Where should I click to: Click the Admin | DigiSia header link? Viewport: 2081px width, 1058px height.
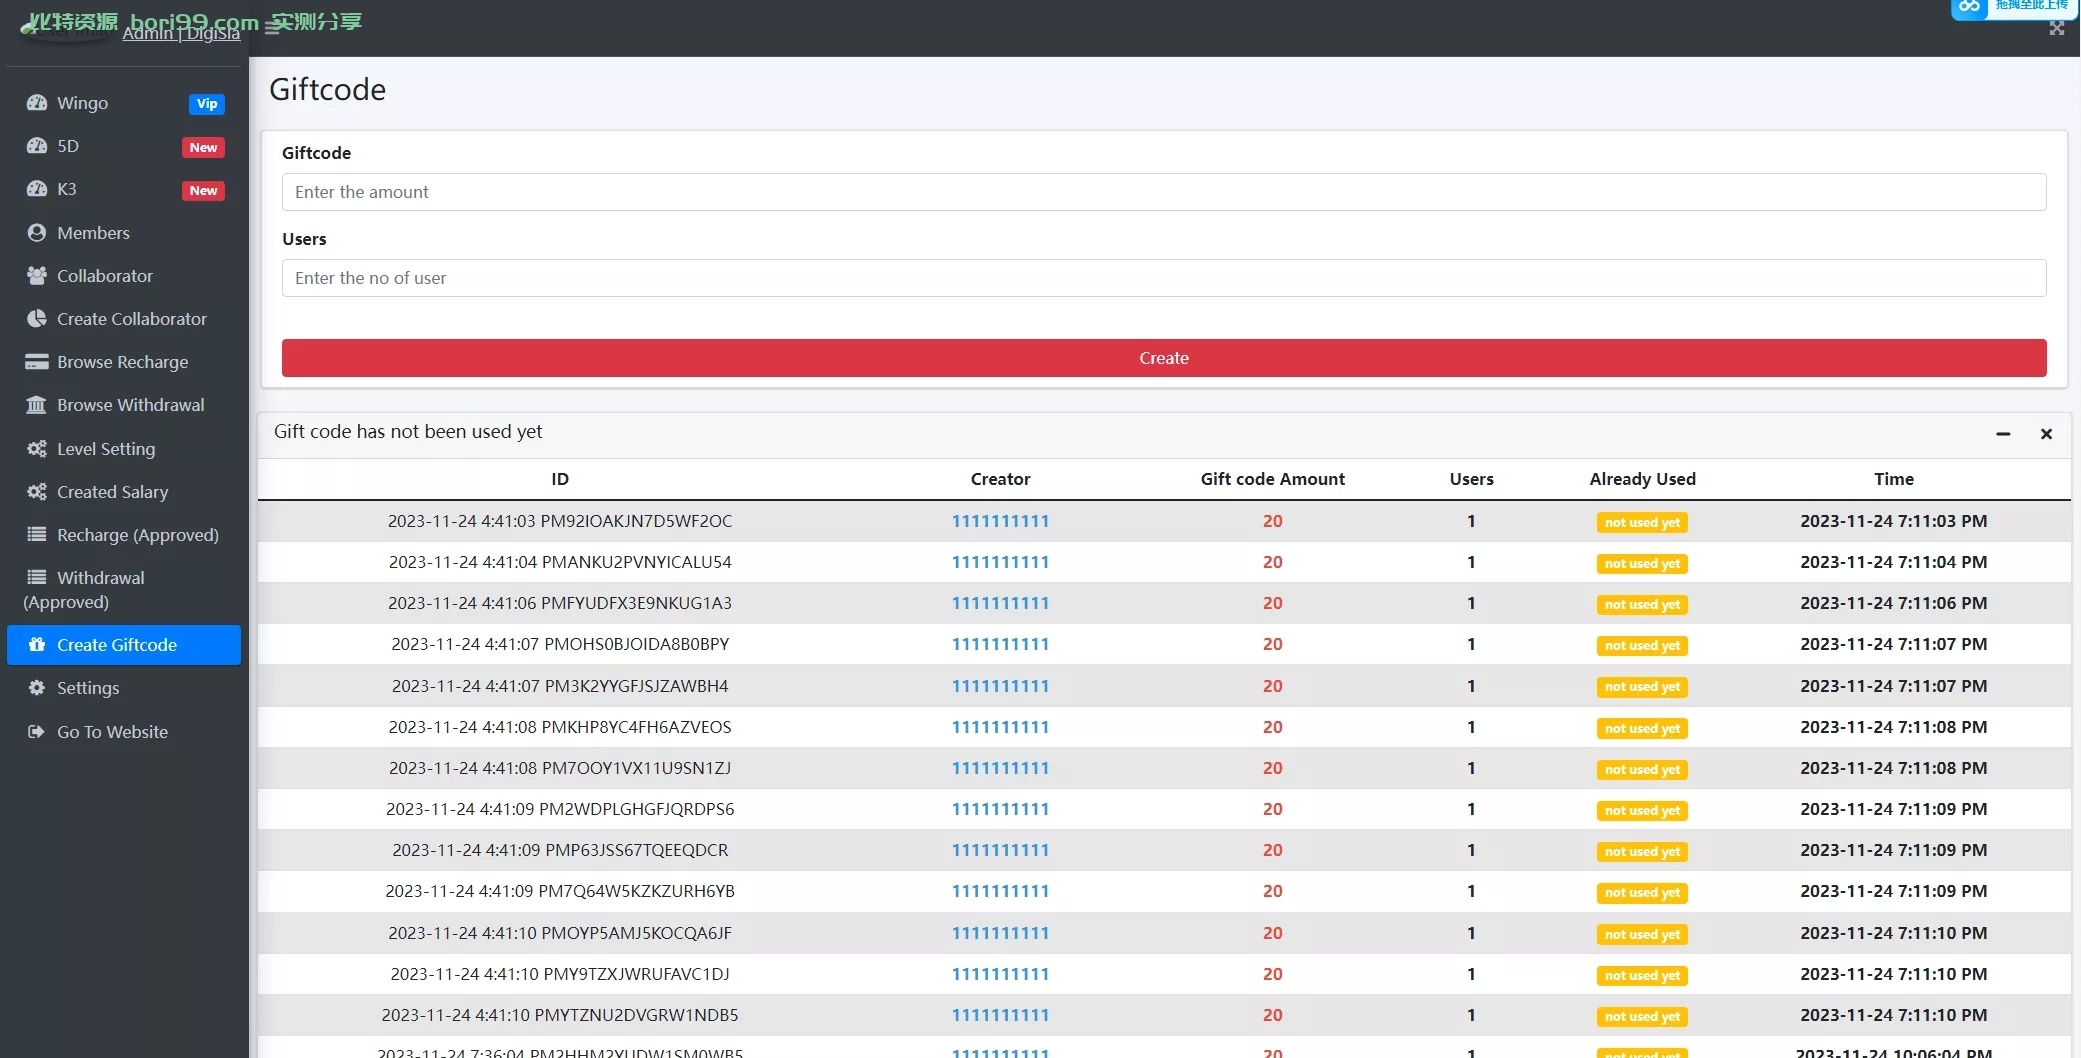181,33
